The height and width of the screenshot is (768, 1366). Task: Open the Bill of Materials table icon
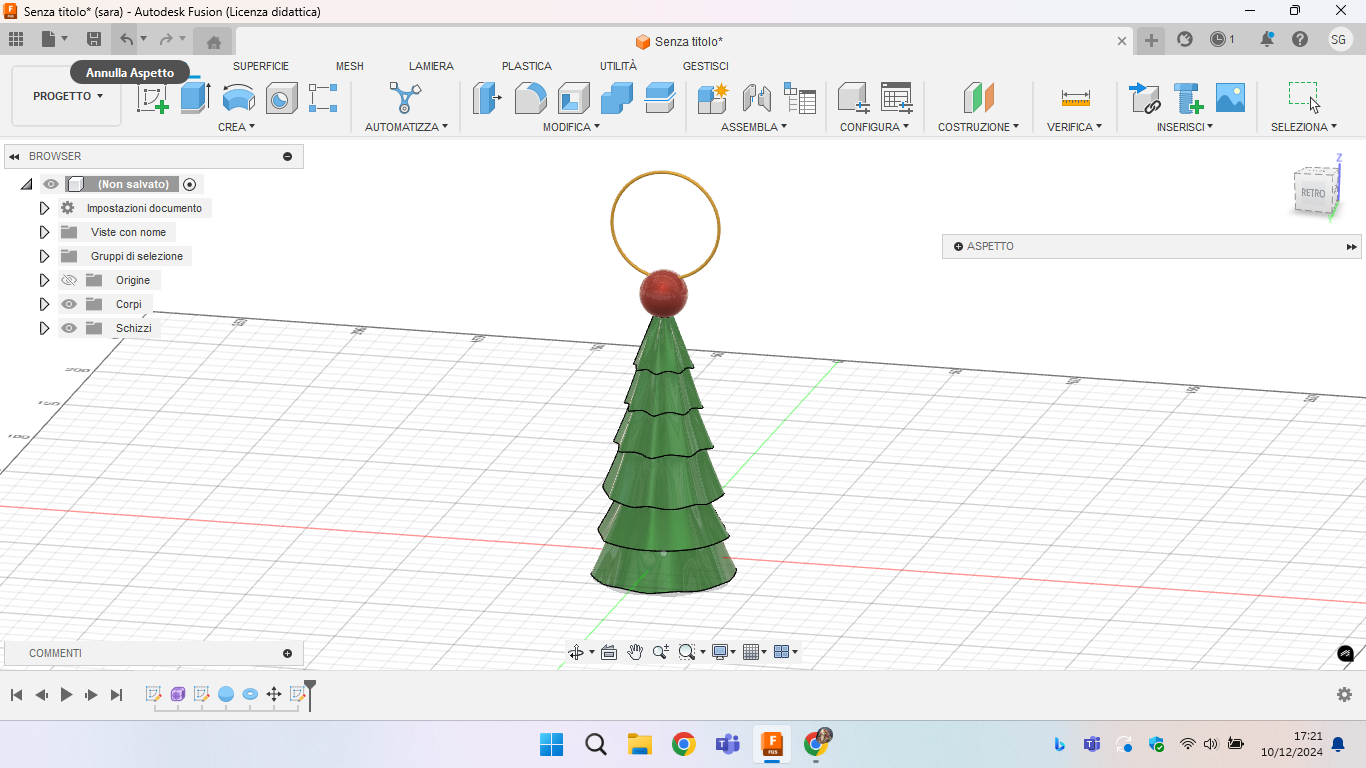pos(800,98)
